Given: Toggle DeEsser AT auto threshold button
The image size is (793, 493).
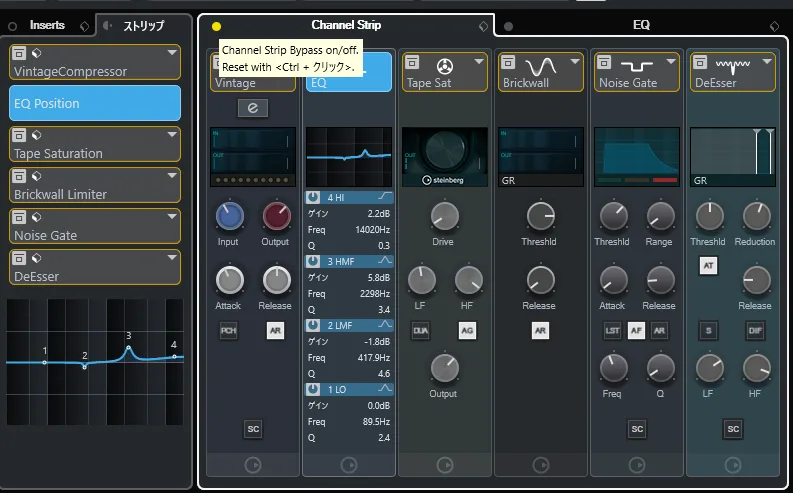Looking at the screenshot, I should point(708,265).
